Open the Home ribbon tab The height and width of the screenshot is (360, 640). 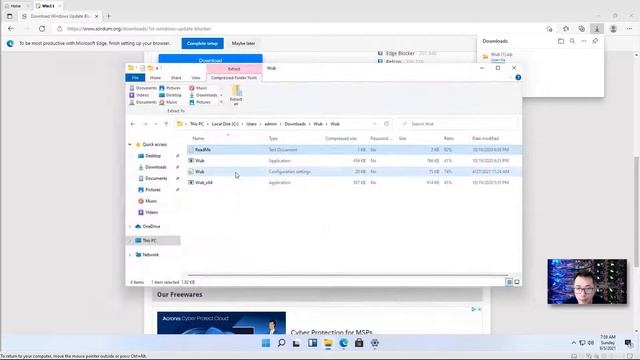[155, 78]
